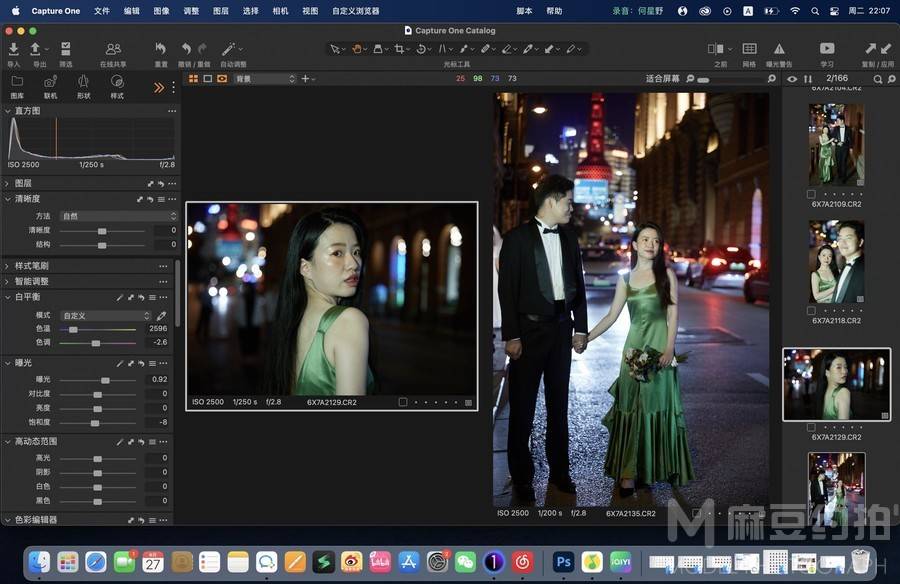Collapse the 清晰度 (Clarity) panel
The height and width of the screenshot is (584, 900).
pos(7,199)
